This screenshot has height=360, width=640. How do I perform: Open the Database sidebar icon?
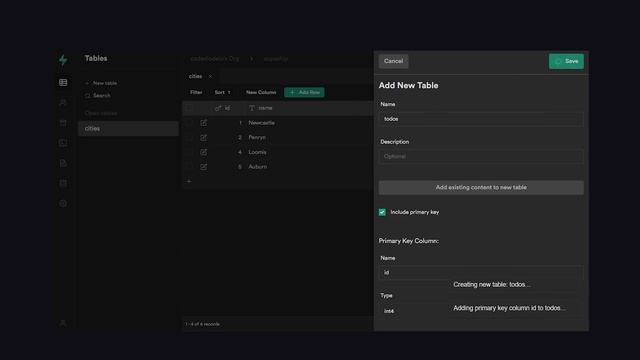63,183
